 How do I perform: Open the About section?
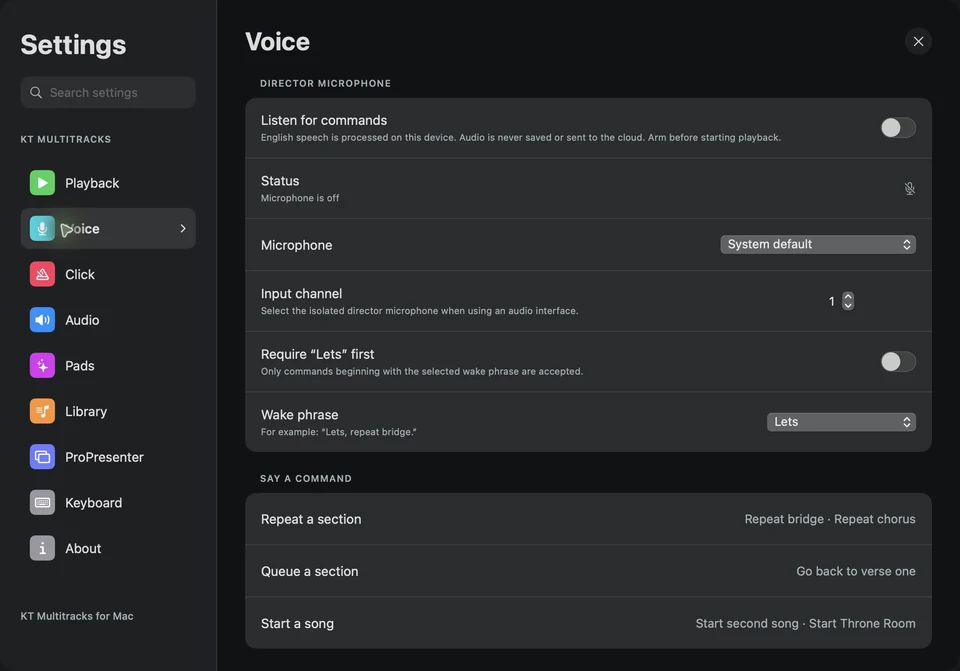coord(108,549)
